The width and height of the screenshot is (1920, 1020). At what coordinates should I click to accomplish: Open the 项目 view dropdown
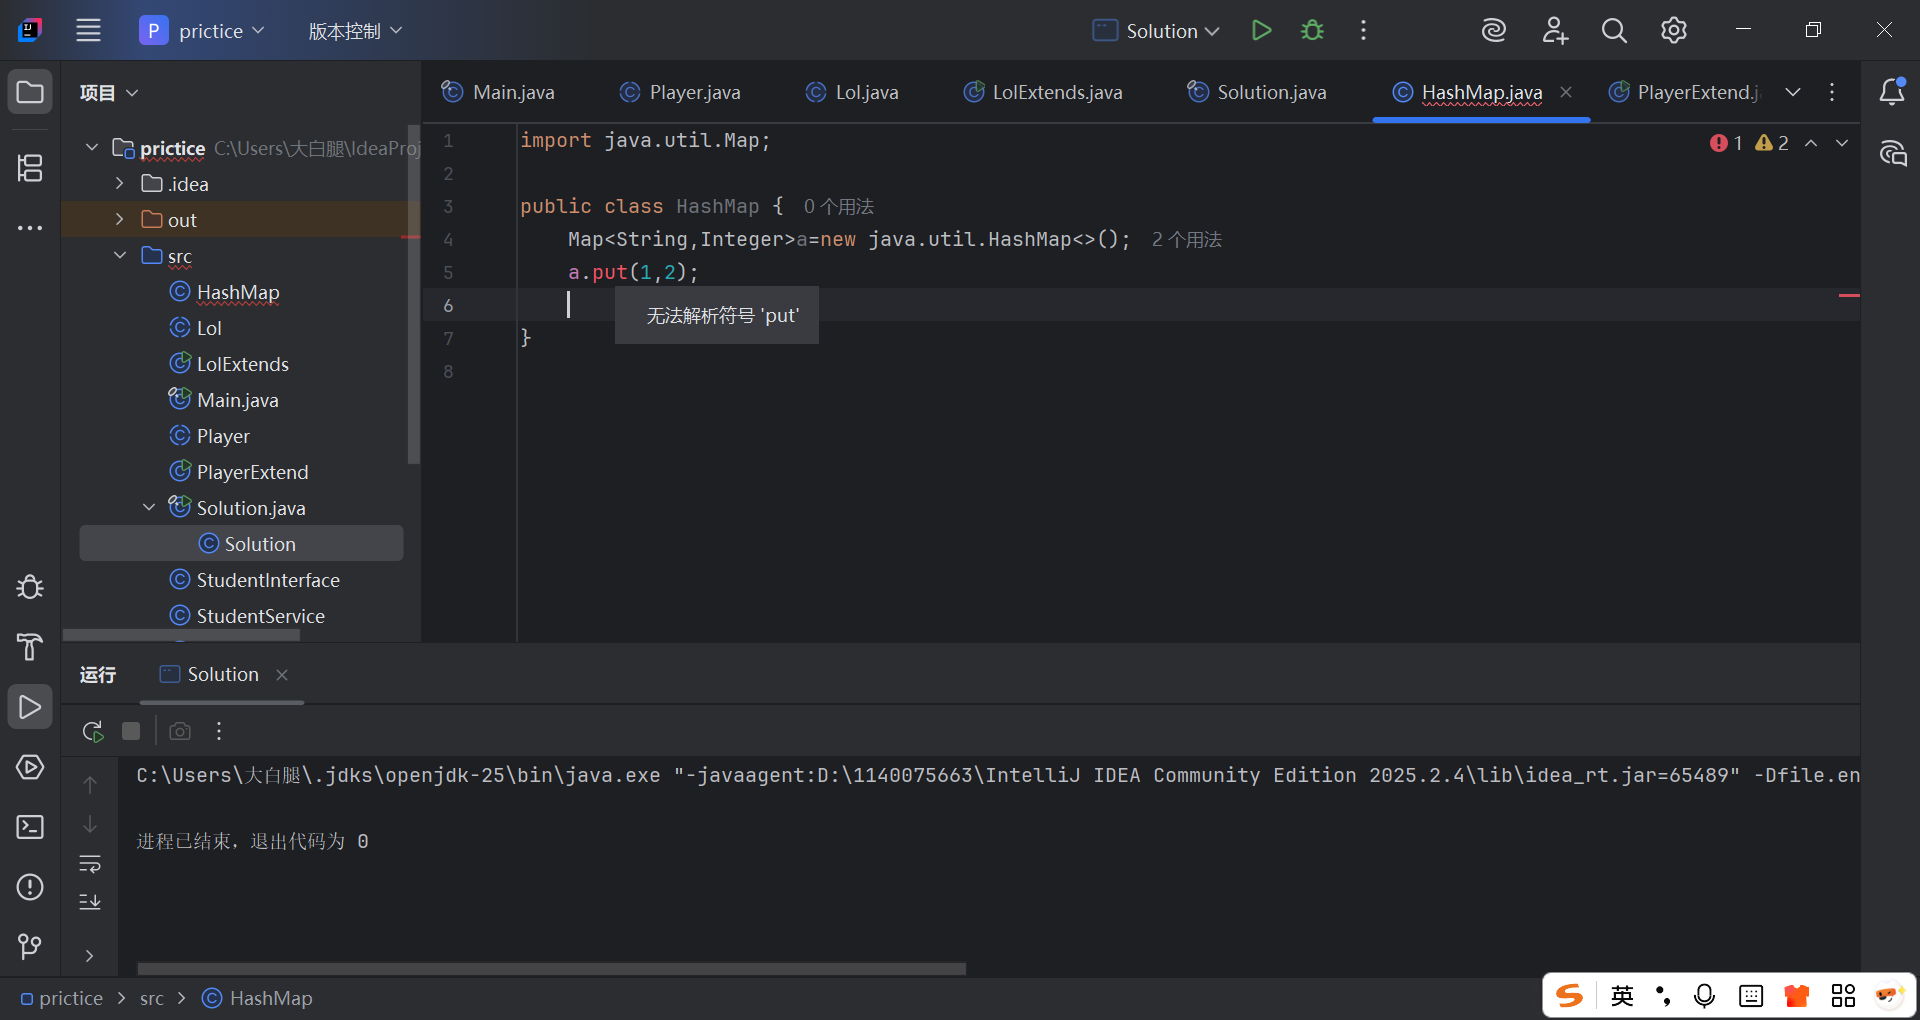(x=109, y=93)
